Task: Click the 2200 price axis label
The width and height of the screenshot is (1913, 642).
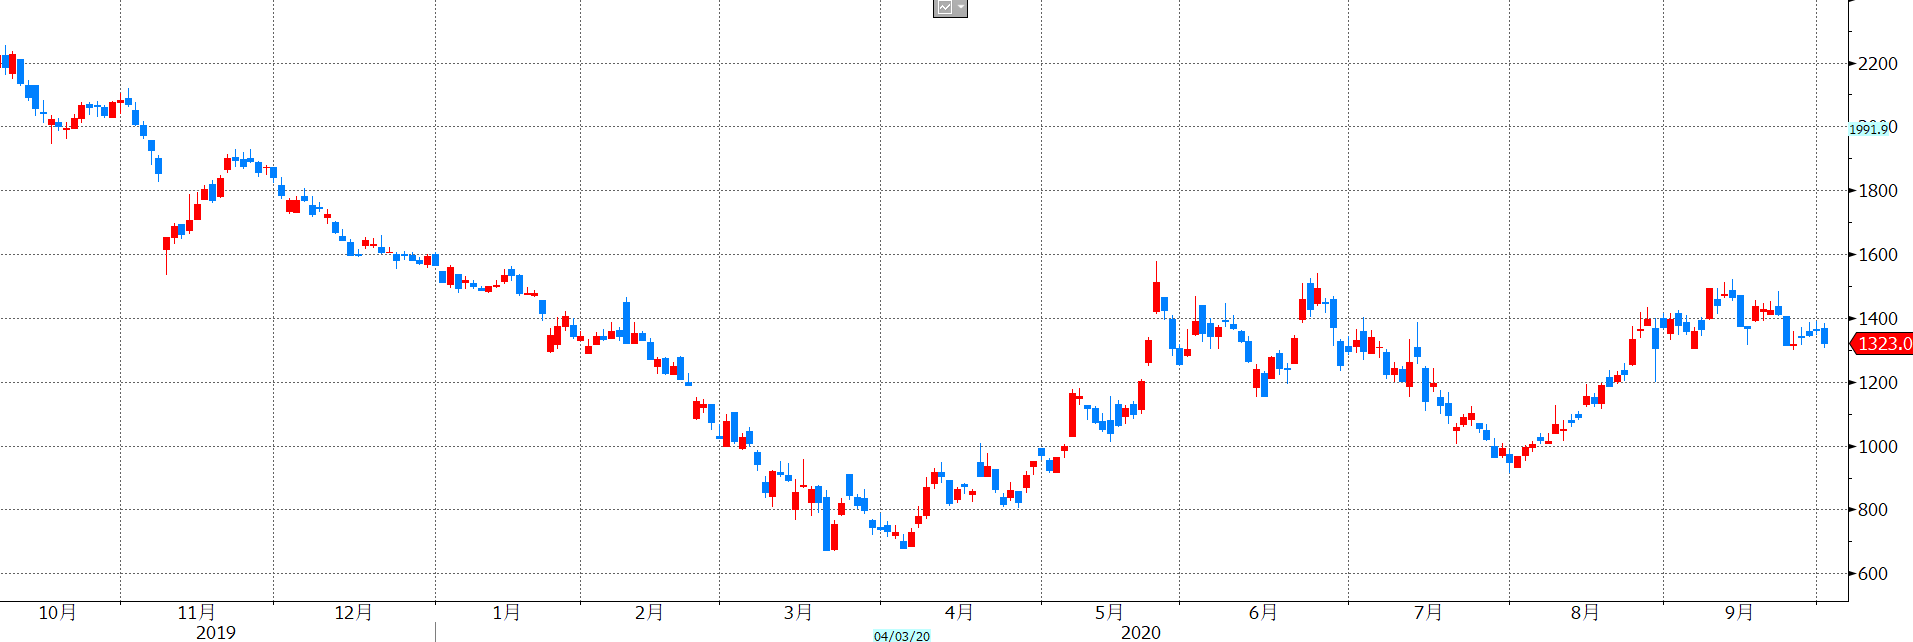Action: point(1877,64)
